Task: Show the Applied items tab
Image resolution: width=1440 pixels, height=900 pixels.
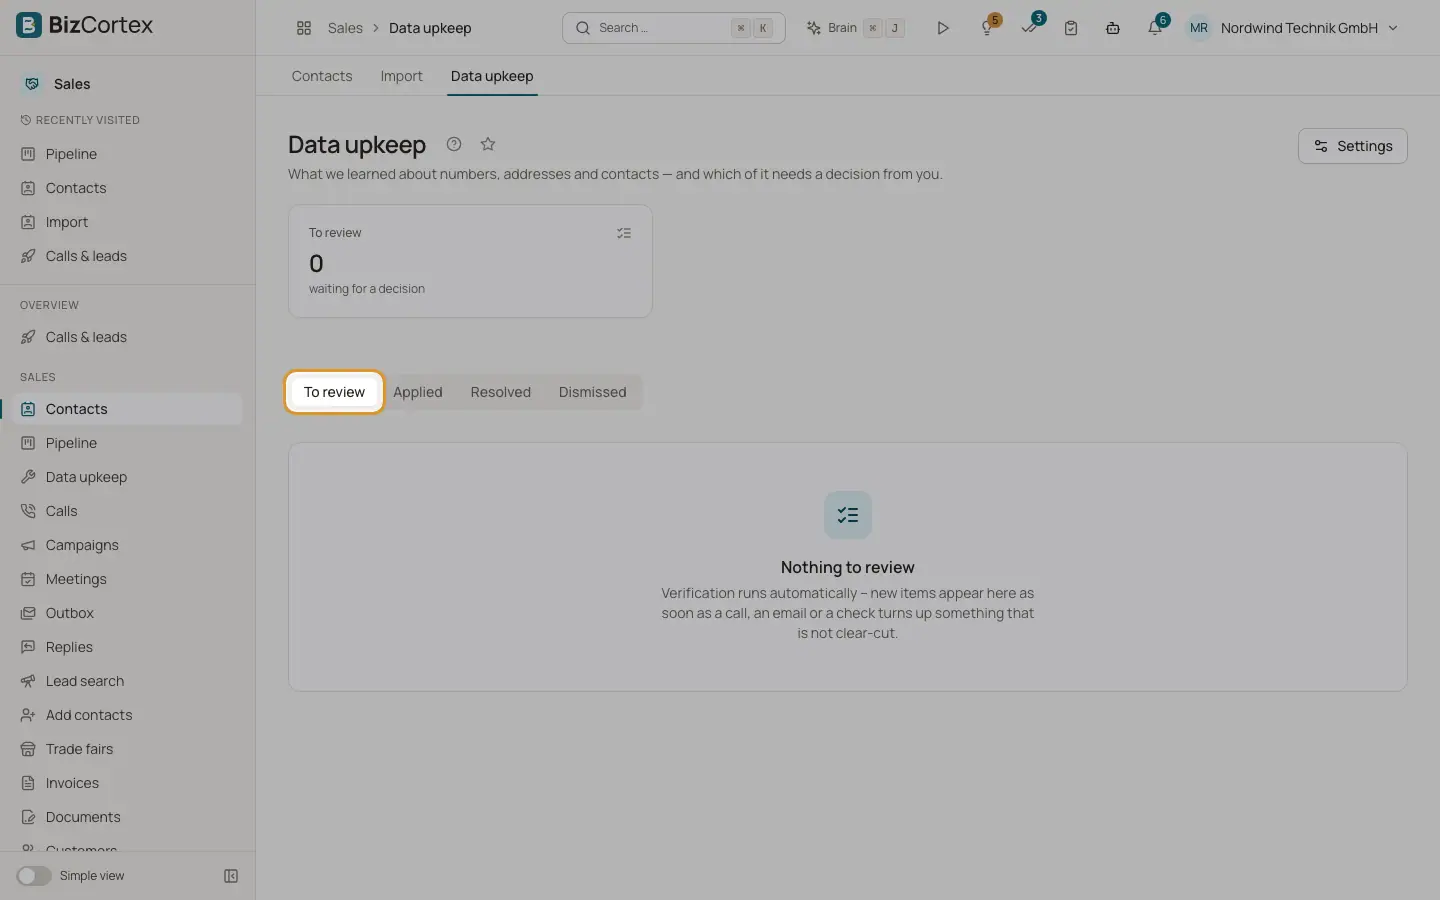Action: point(418,392)
